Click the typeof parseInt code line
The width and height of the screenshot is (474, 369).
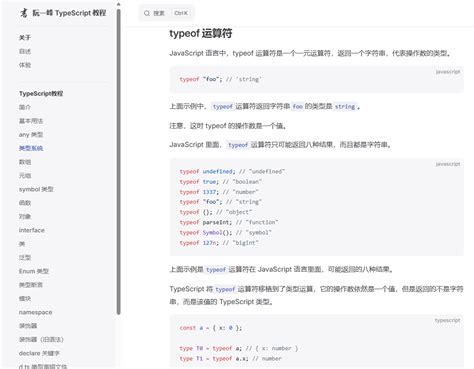(x=229, y=222)
